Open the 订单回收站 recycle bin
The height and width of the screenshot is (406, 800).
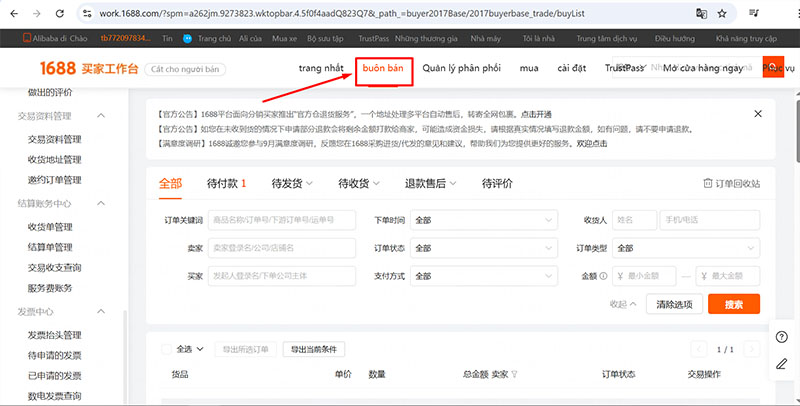732,184
